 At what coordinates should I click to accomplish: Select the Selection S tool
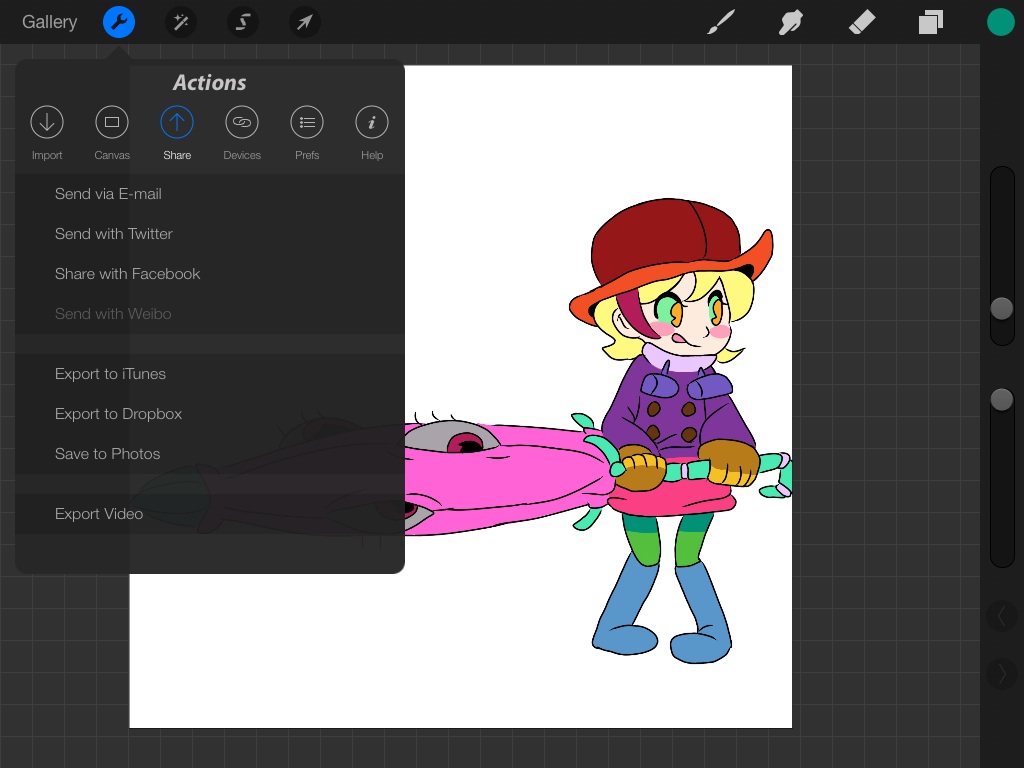coord(243,22)
